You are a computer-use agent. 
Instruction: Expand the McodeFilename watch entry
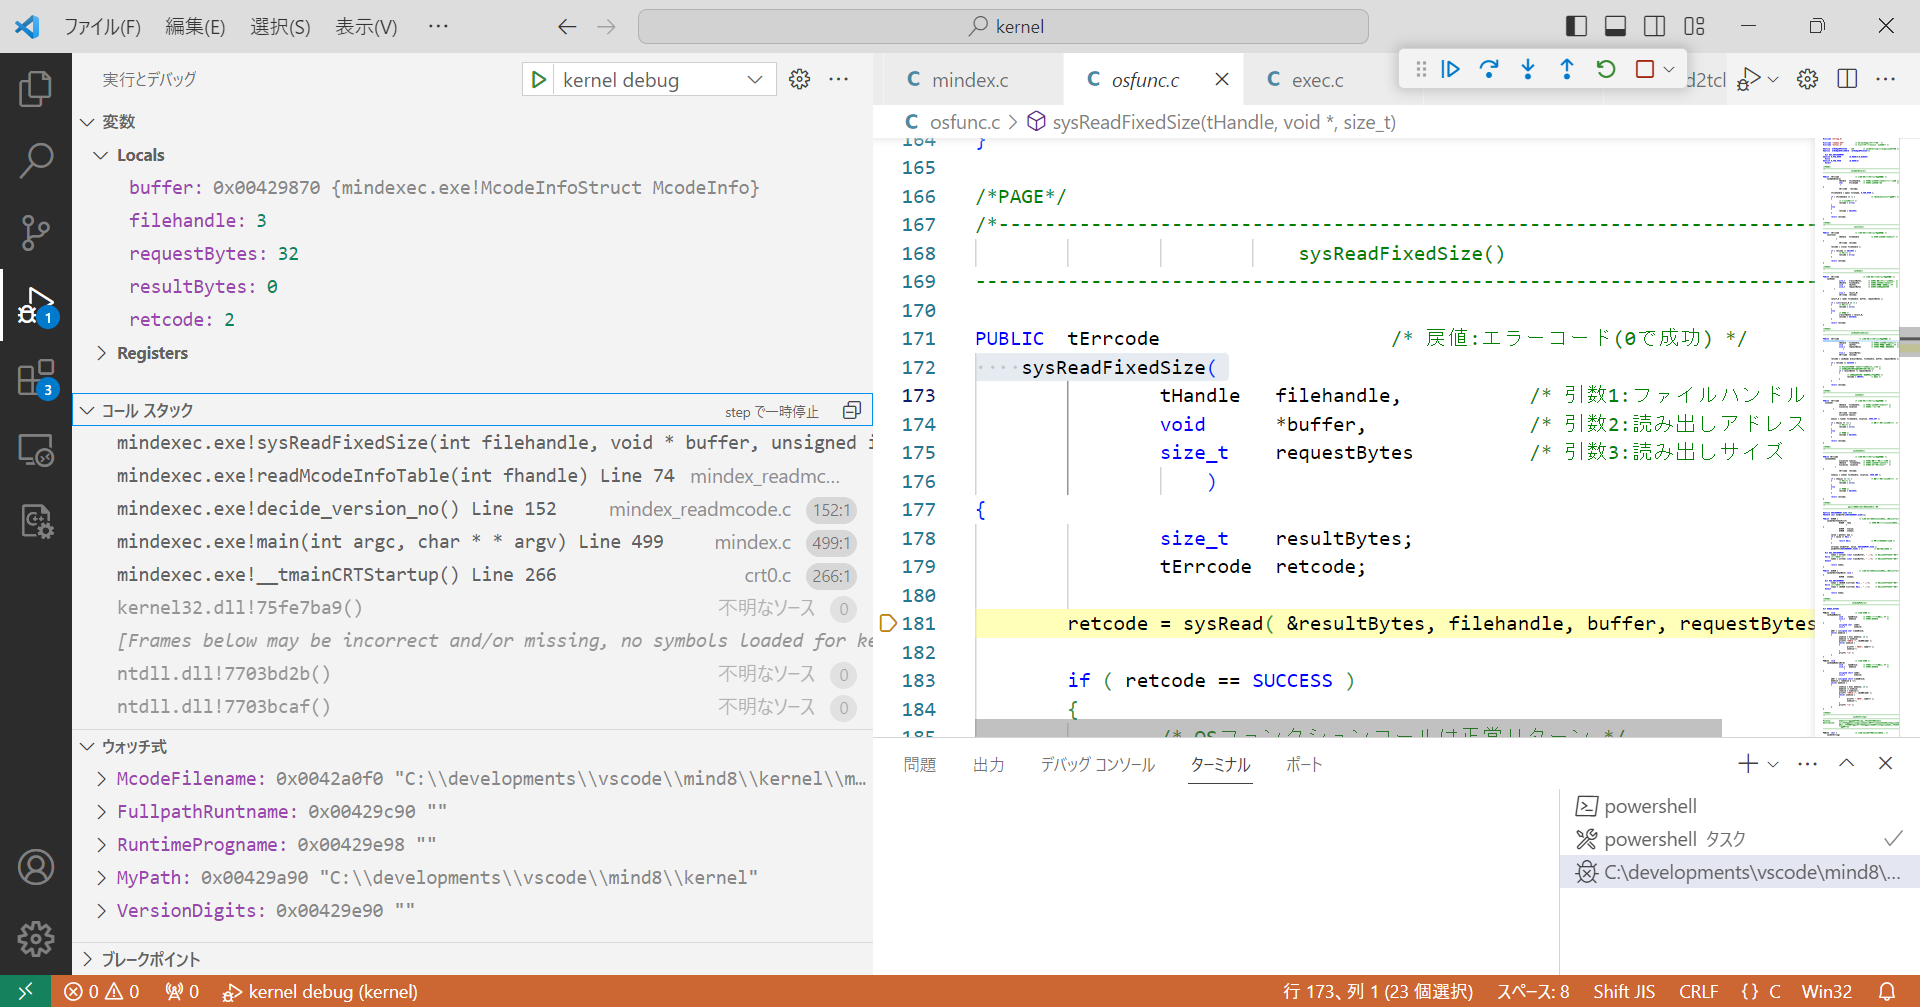tap(101, 779)
